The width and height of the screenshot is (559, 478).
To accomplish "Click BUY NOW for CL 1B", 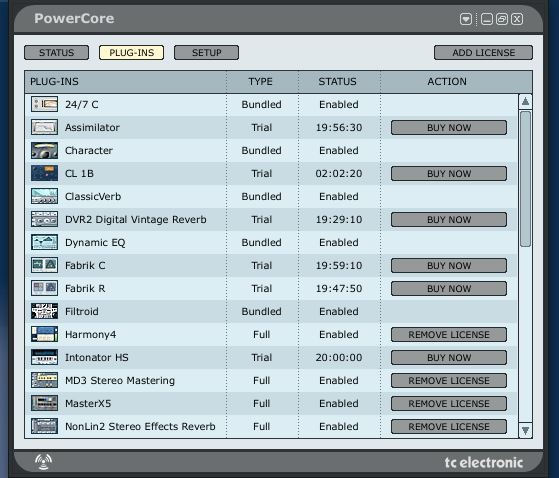I will [449, 174].
